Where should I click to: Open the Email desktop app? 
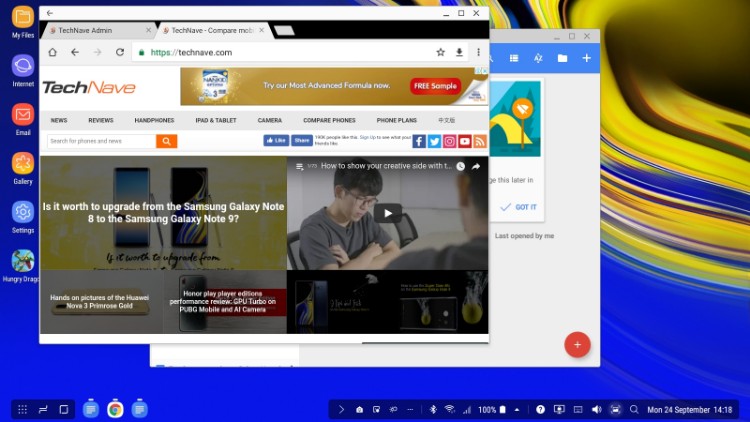click(22, 115)
